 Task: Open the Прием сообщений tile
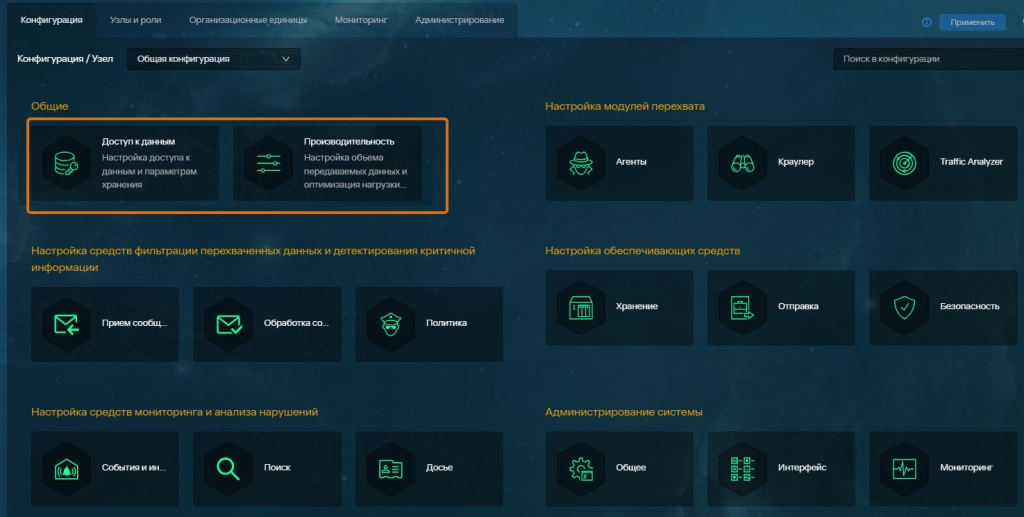pos(105,323)
